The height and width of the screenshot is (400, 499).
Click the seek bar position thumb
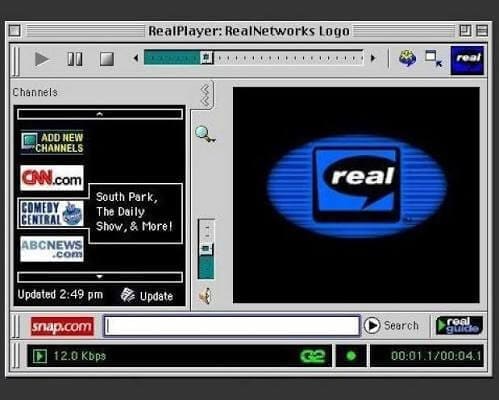tap(207, 58)
